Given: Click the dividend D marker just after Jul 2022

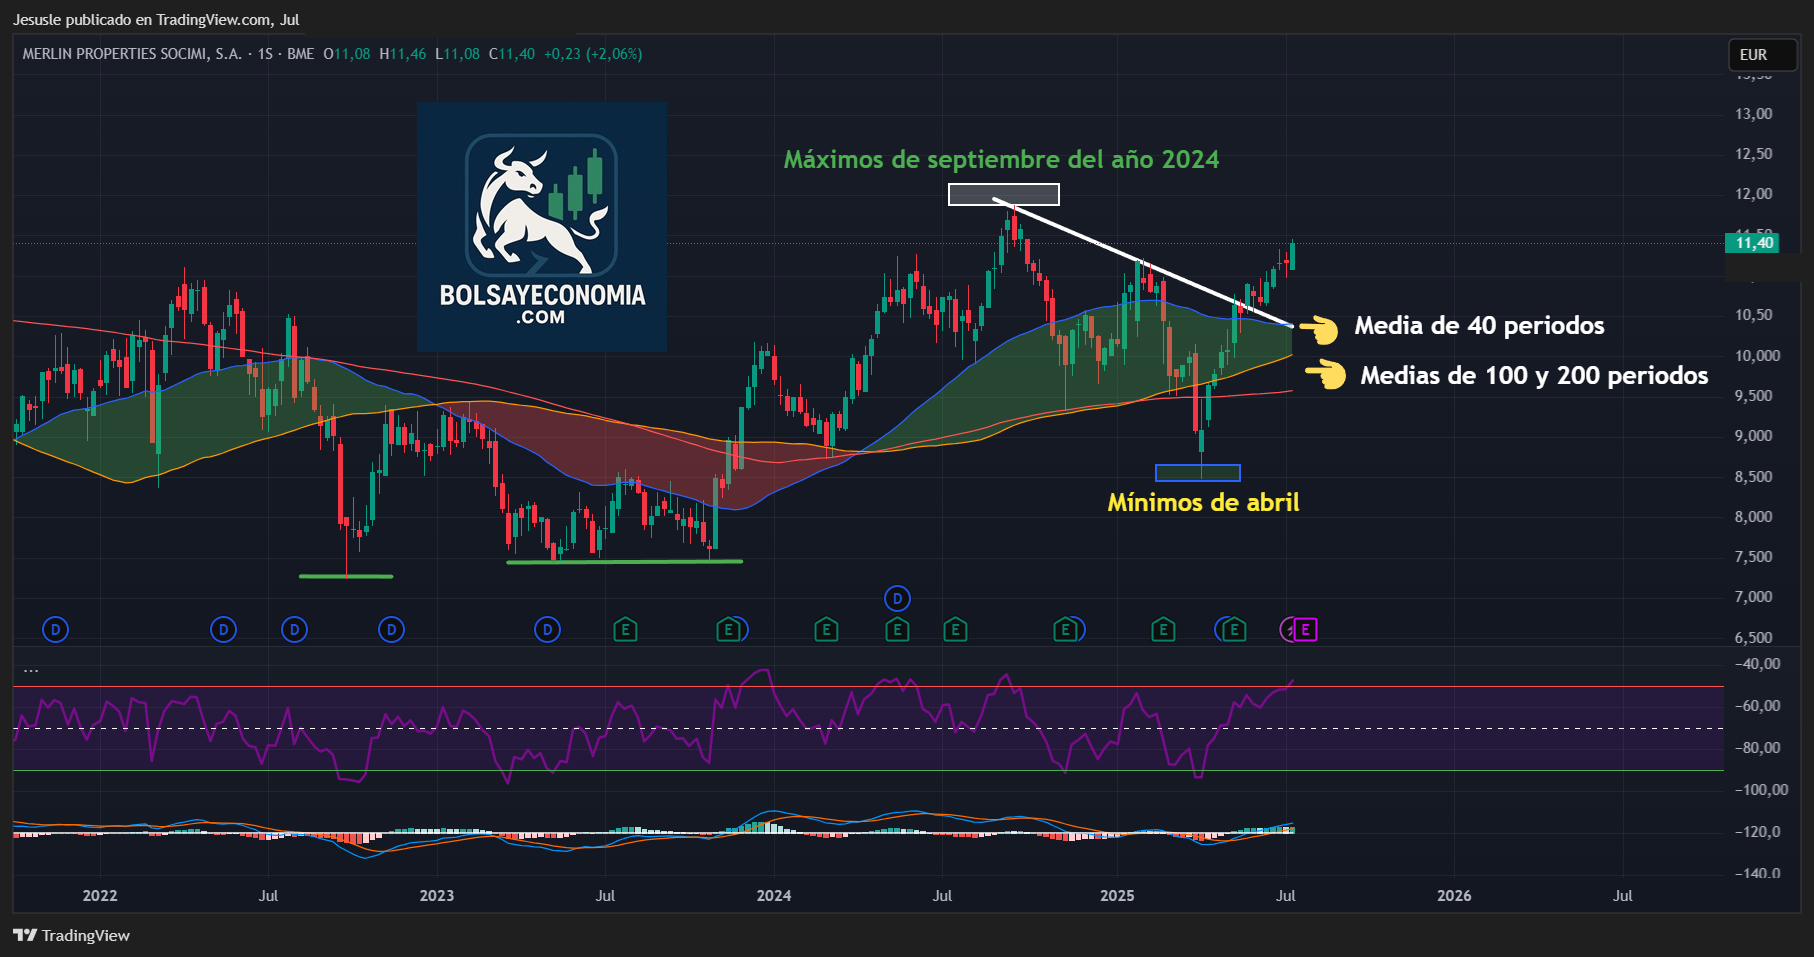Looking at the screenshot, I should [x=294, y=630].
